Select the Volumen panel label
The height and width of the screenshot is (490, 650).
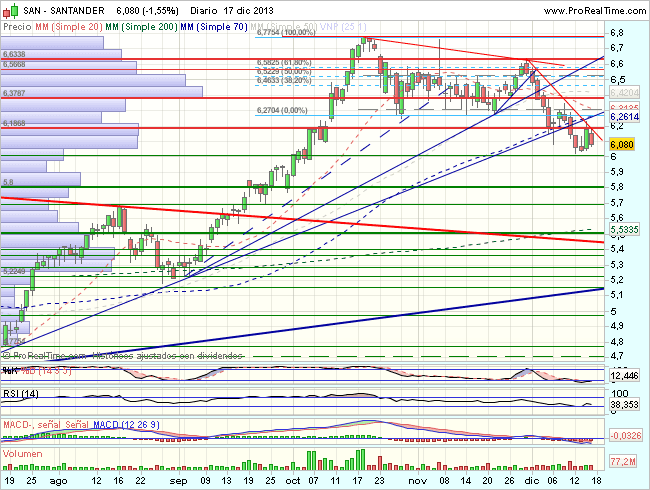tap(22, 454)
